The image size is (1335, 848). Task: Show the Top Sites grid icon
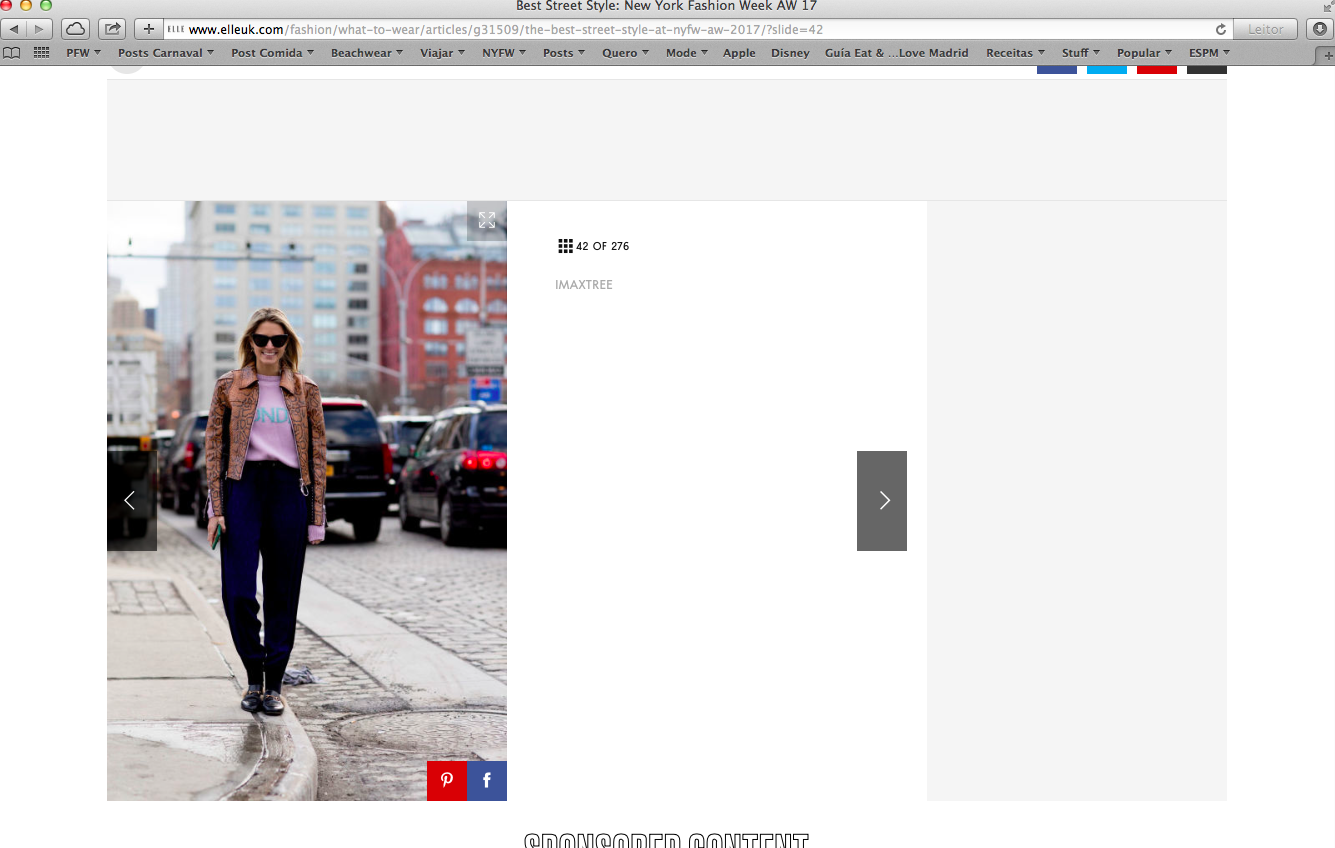41,53
